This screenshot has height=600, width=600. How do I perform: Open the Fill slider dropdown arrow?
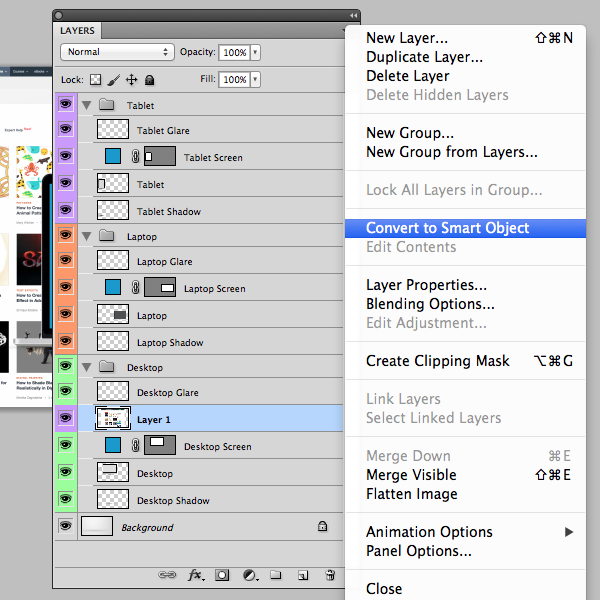point(255,79)
